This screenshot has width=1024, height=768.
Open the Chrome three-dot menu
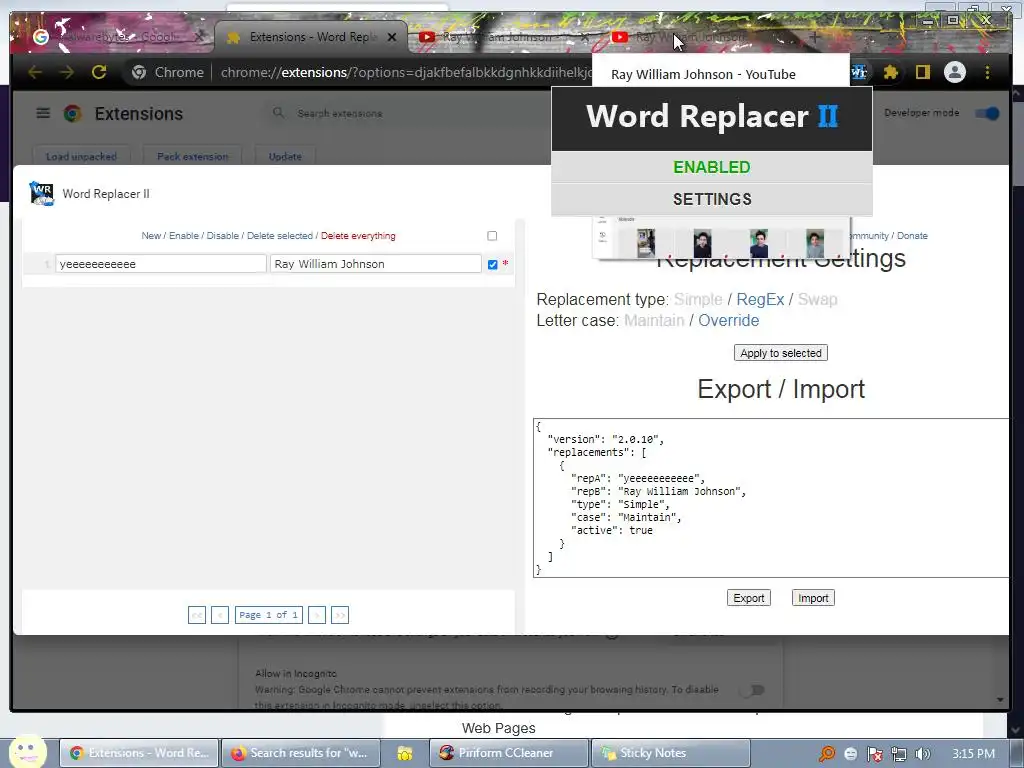click(x=987, y=72)
